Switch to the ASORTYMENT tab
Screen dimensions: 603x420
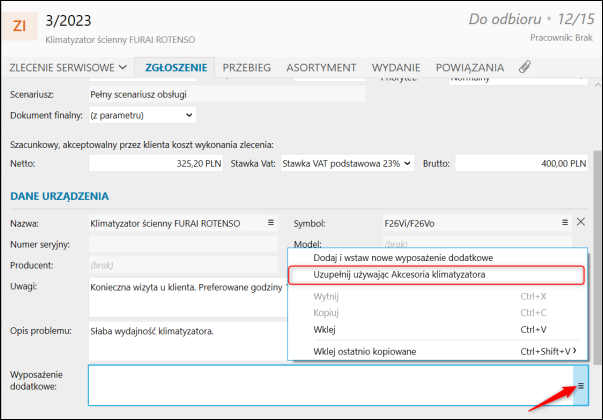click(x=321, y=68)
